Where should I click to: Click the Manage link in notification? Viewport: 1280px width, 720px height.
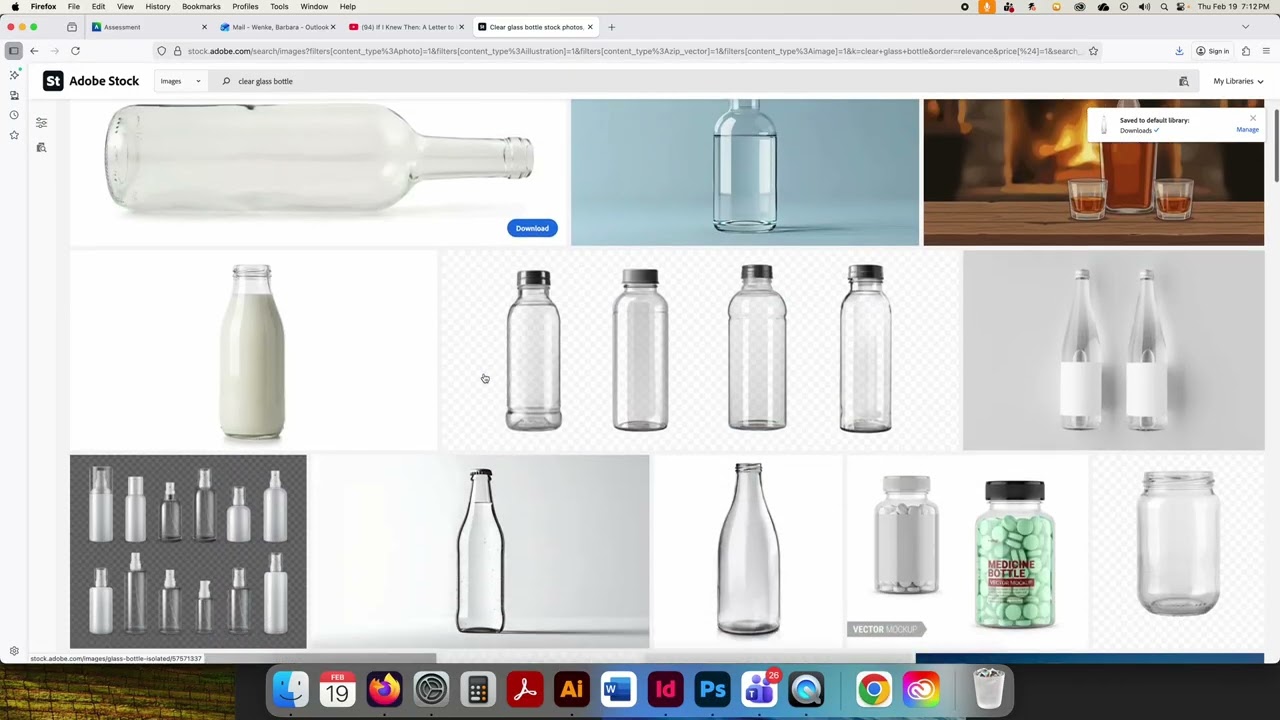click(1247, 130)
